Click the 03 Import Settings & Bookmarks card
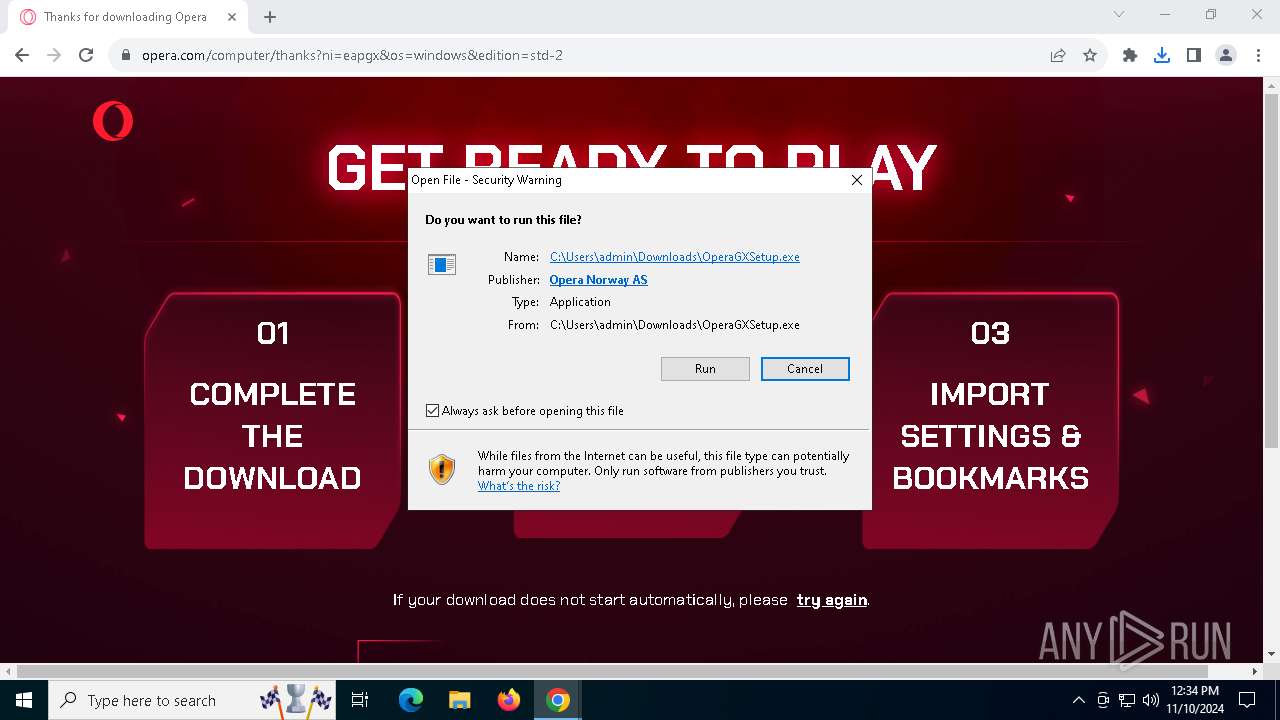Viewport: 1280px width, 720px height. pos(990,420)
